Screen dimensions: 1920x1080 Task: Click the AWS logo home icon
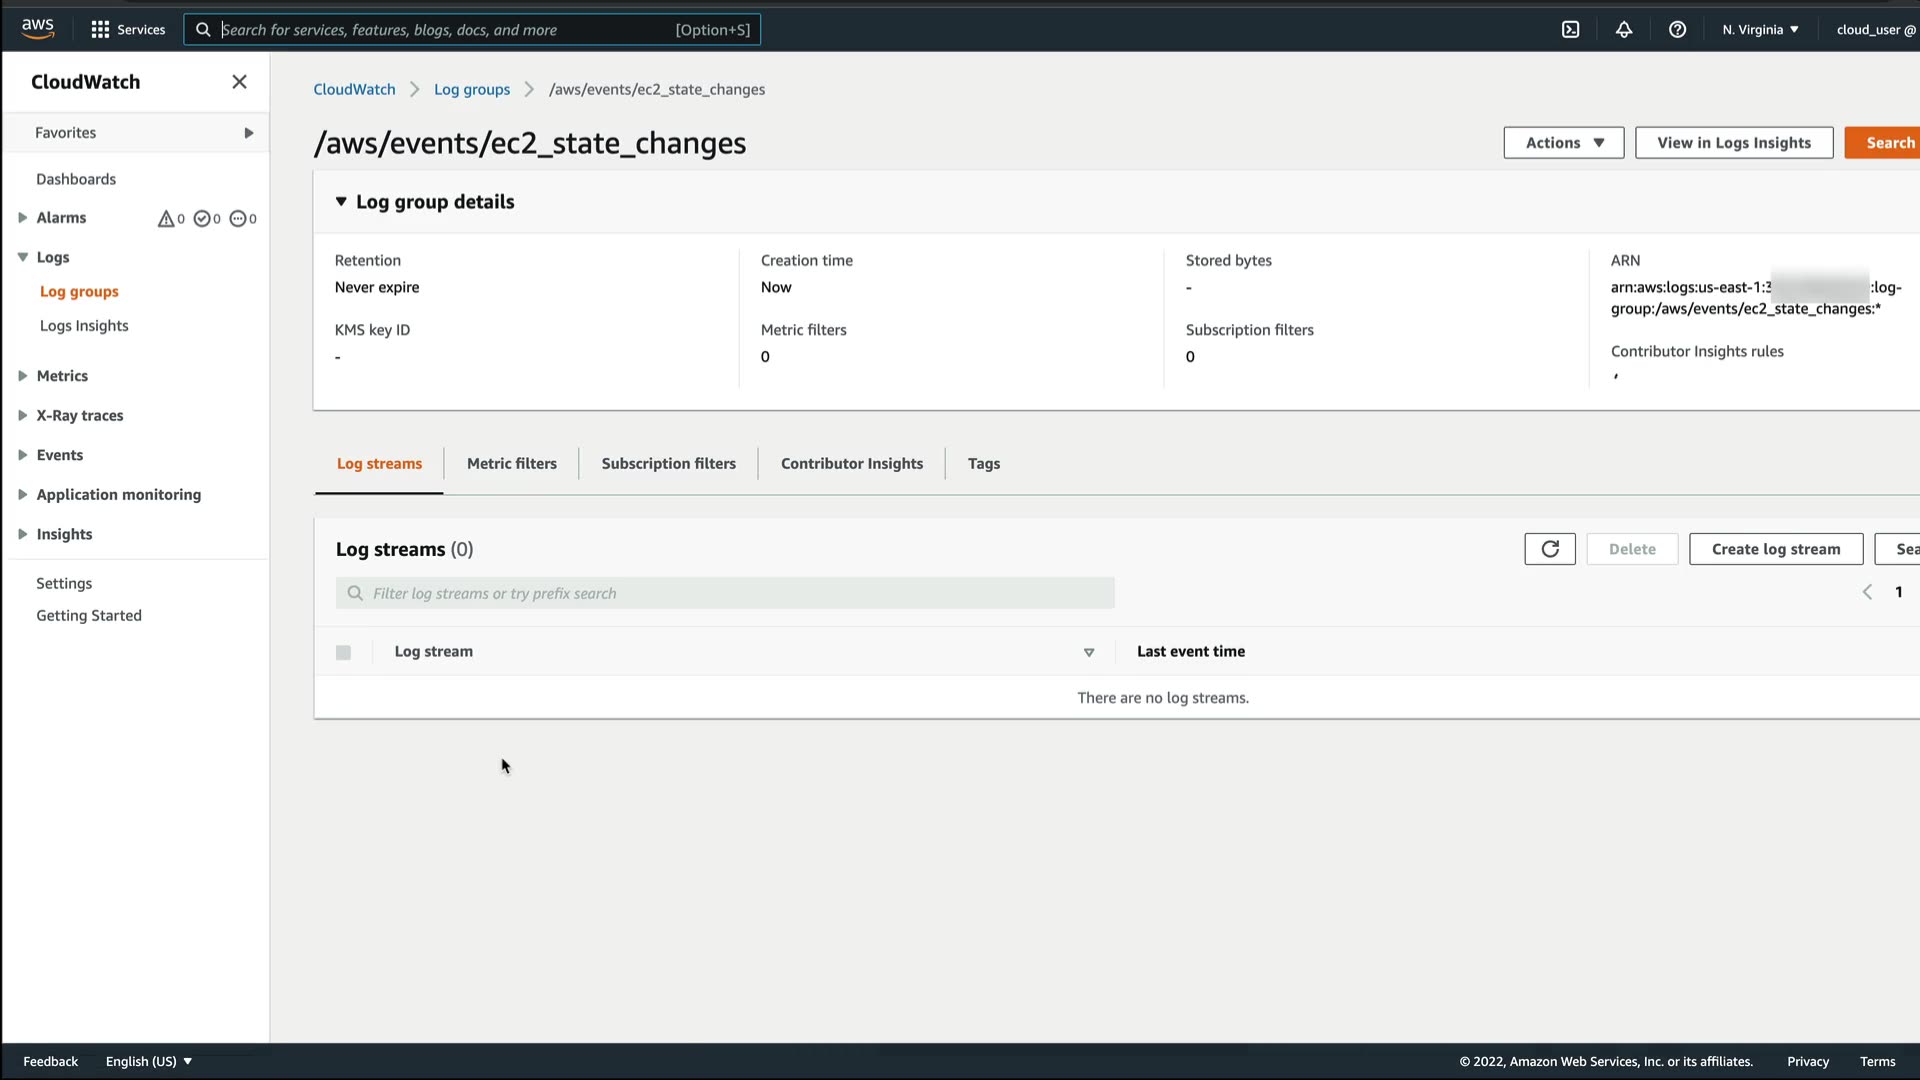click(38, 28)
